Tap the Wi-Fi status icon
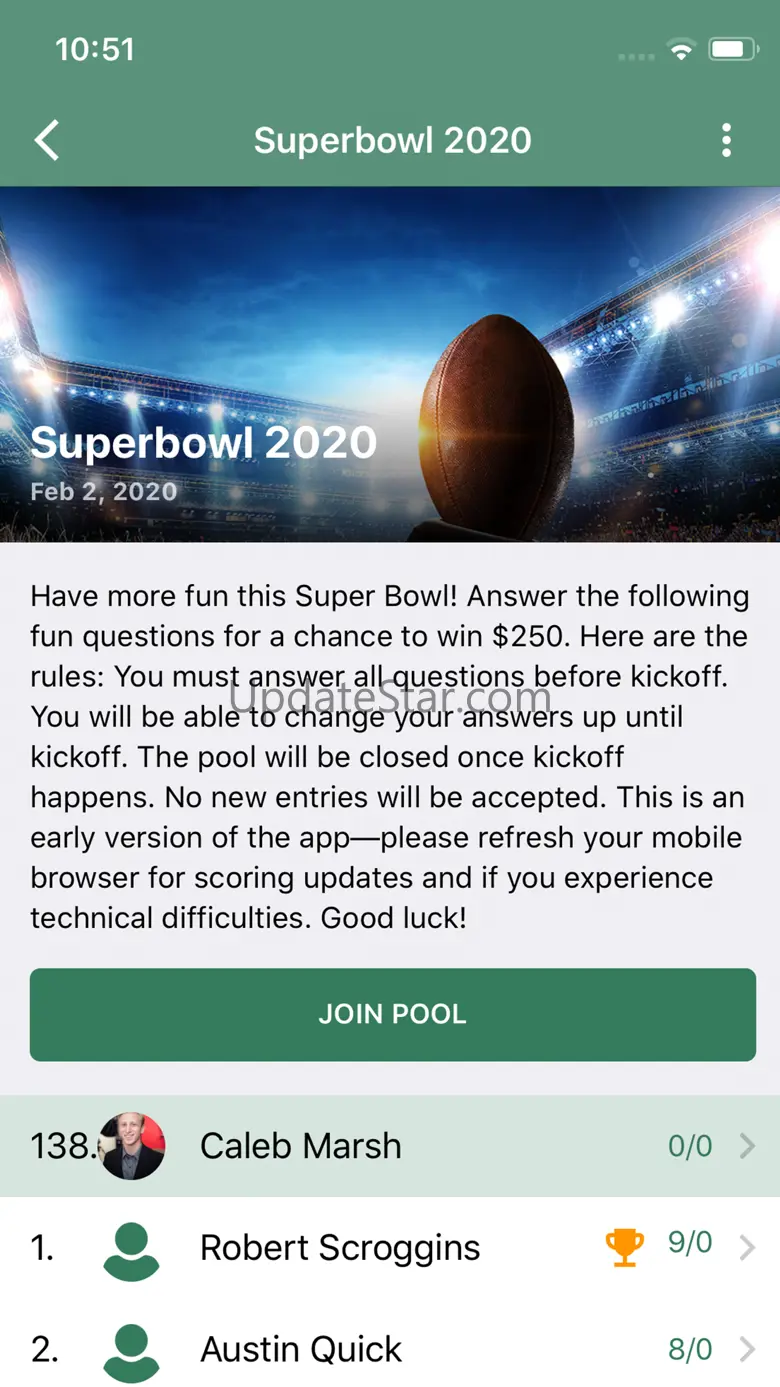The width and height of the screenshot is (780, 1387). (681, 50)
